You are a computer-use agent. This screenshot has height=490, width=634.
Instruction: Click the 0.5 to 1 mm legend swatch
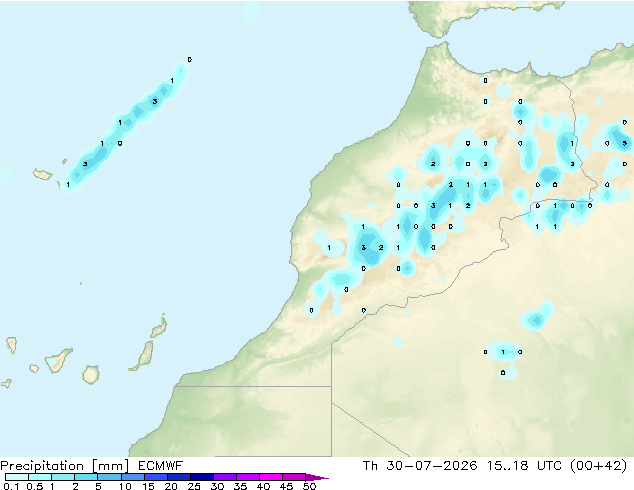(x=40, y=477)
